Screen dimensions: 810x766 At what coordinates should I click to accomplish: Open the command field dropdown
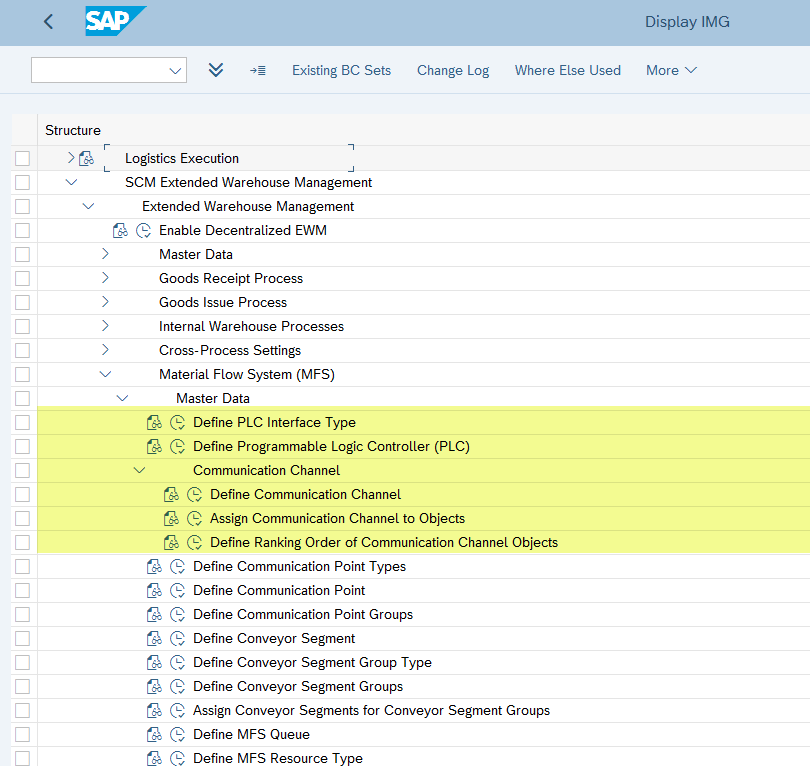coord(176,70)
